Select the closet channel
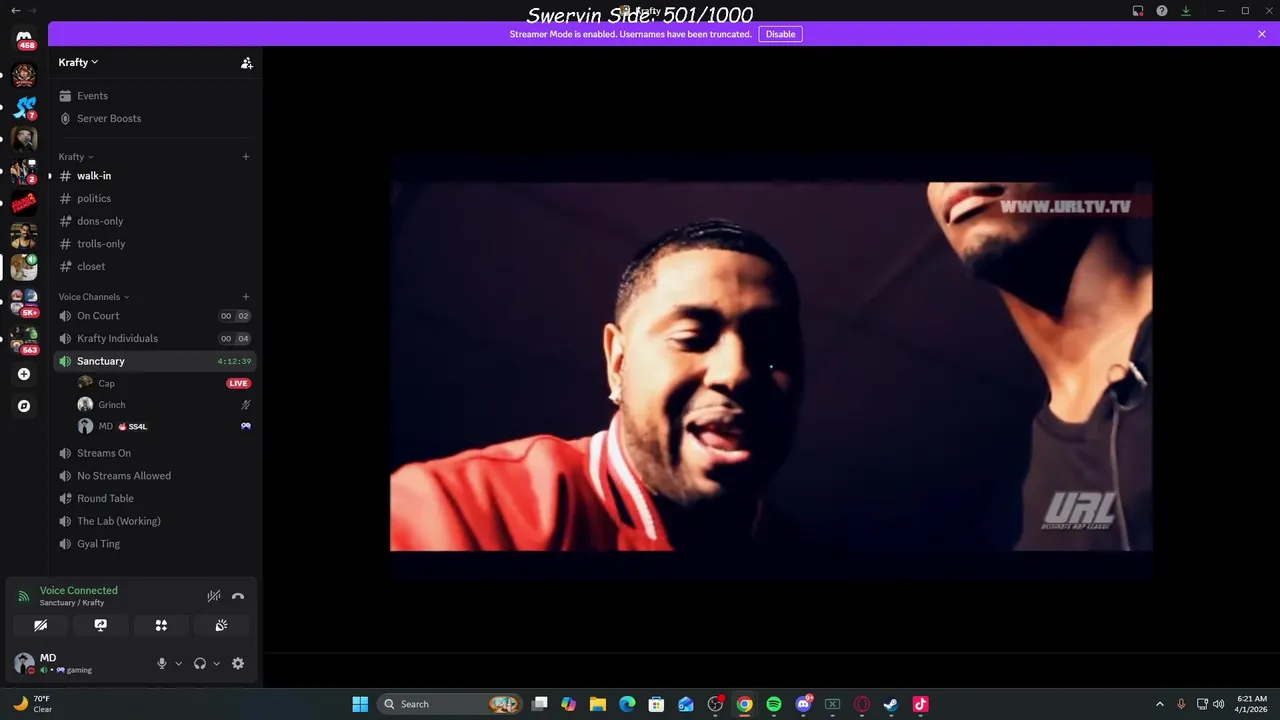 155,266
